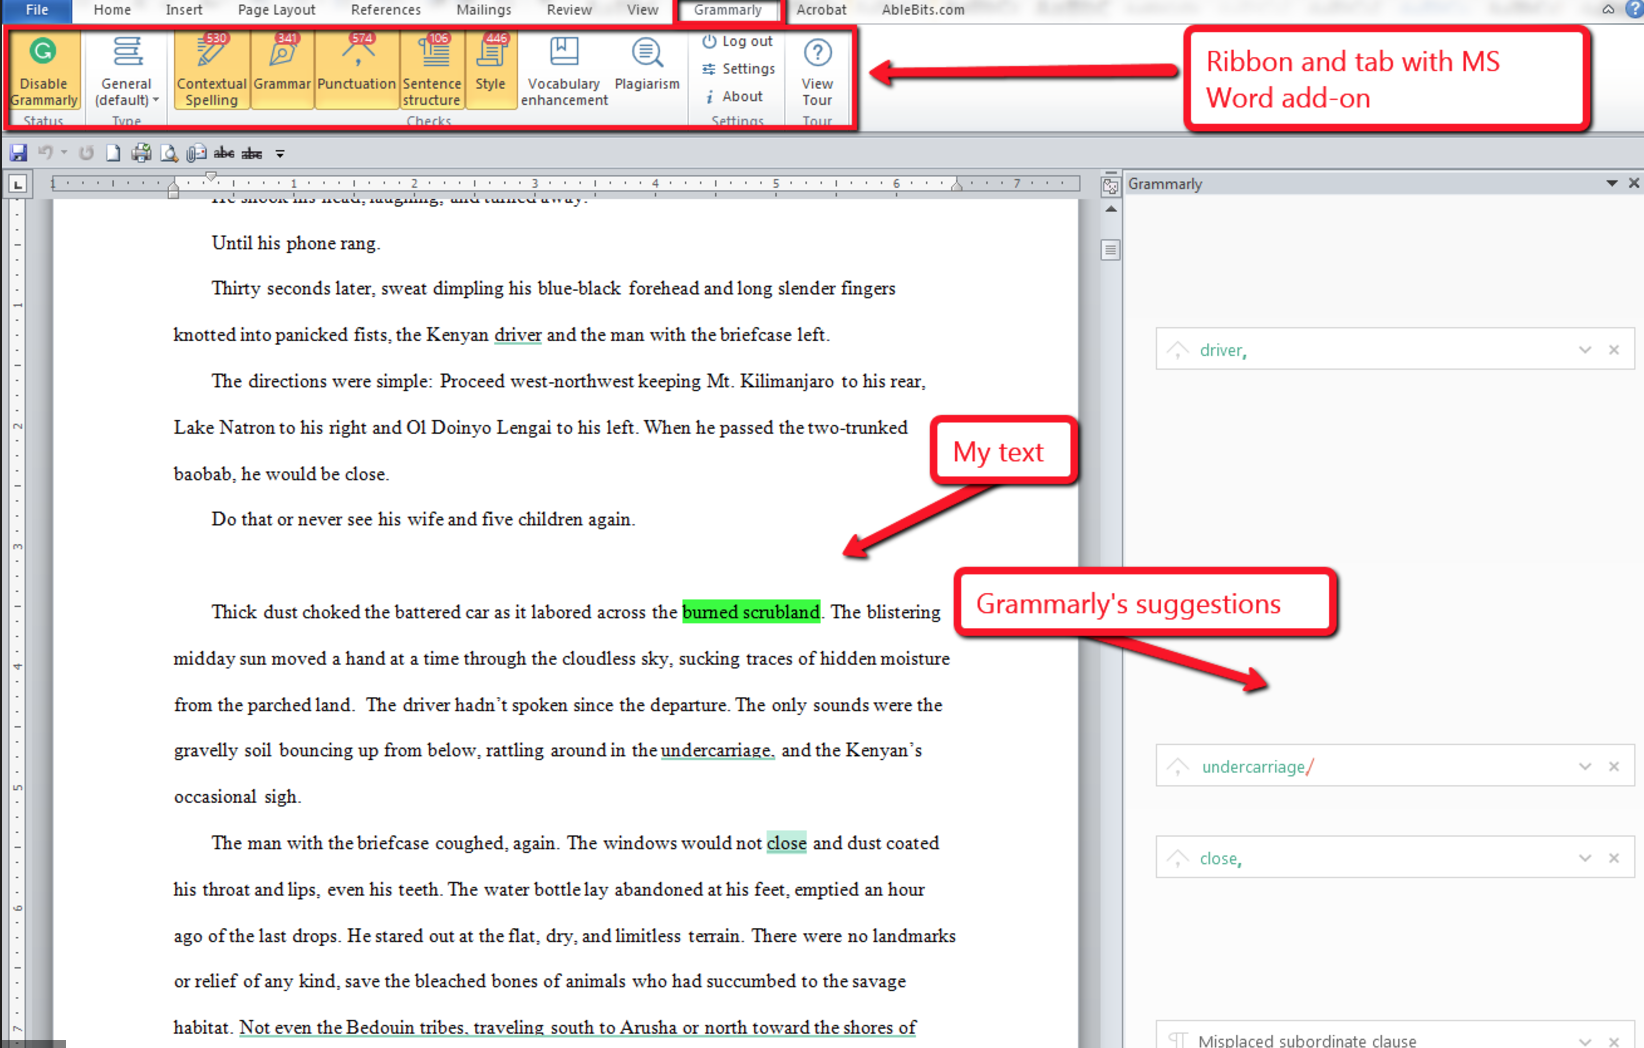Screen dimensions: 1644x1048
Task: Open the References tab
Action: click(386, 10)
